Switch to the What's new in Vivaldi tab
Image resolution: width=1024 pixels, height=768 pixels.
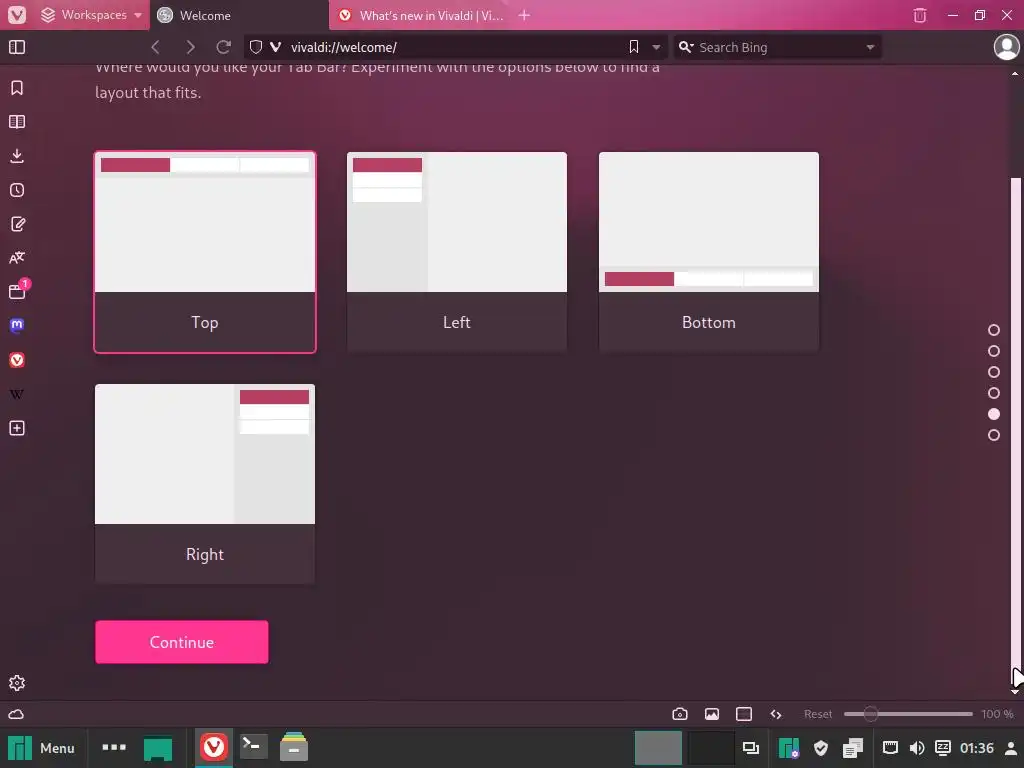[x=421, y=15]
